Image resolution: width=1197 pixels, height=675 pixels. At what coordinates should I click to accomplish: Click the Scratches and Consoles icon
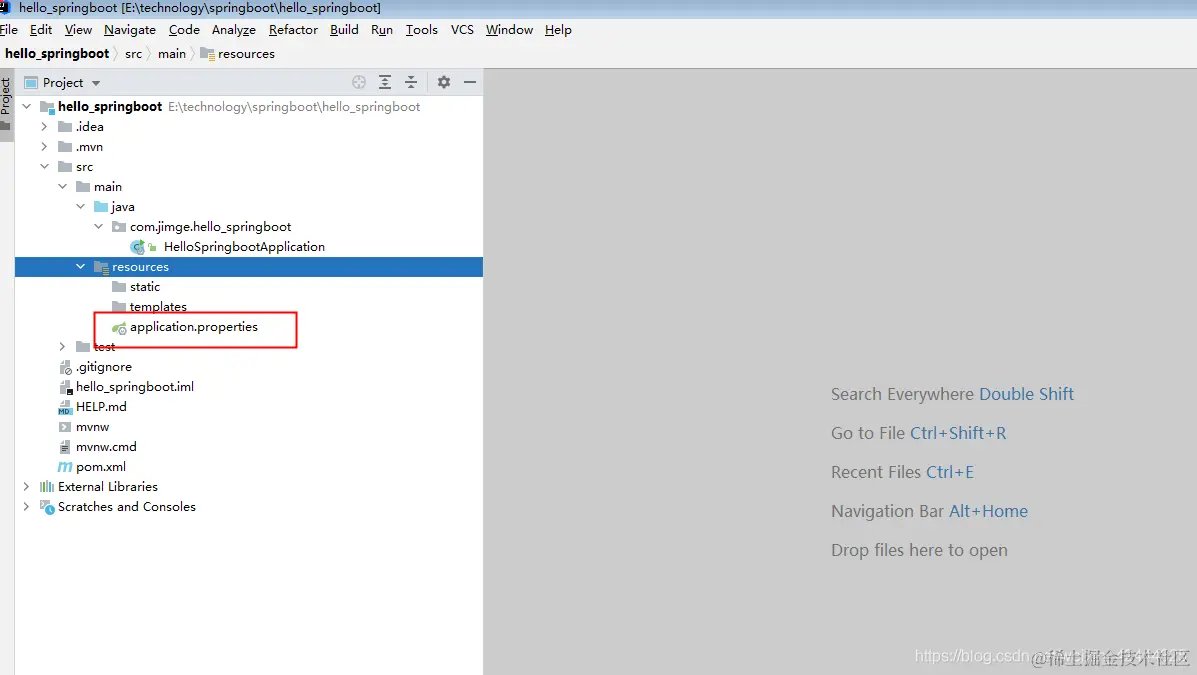point(47,506)
